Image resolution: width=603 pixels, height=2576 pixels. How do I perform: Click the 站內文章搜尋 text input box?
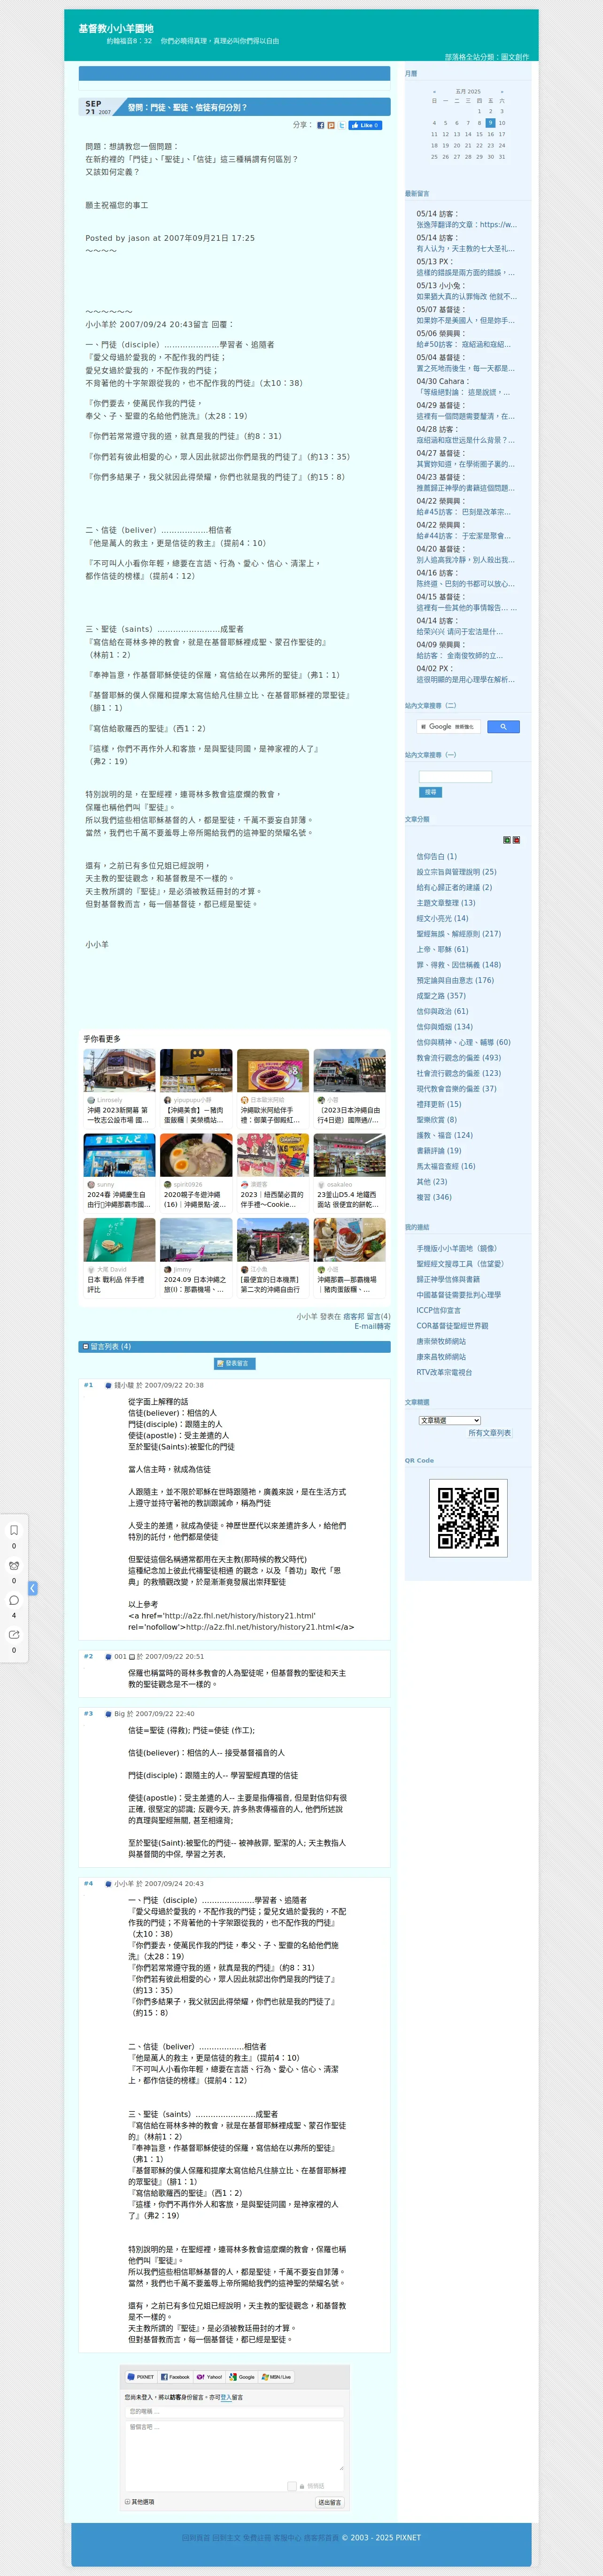pyautogui.click(x=455, y=777)
